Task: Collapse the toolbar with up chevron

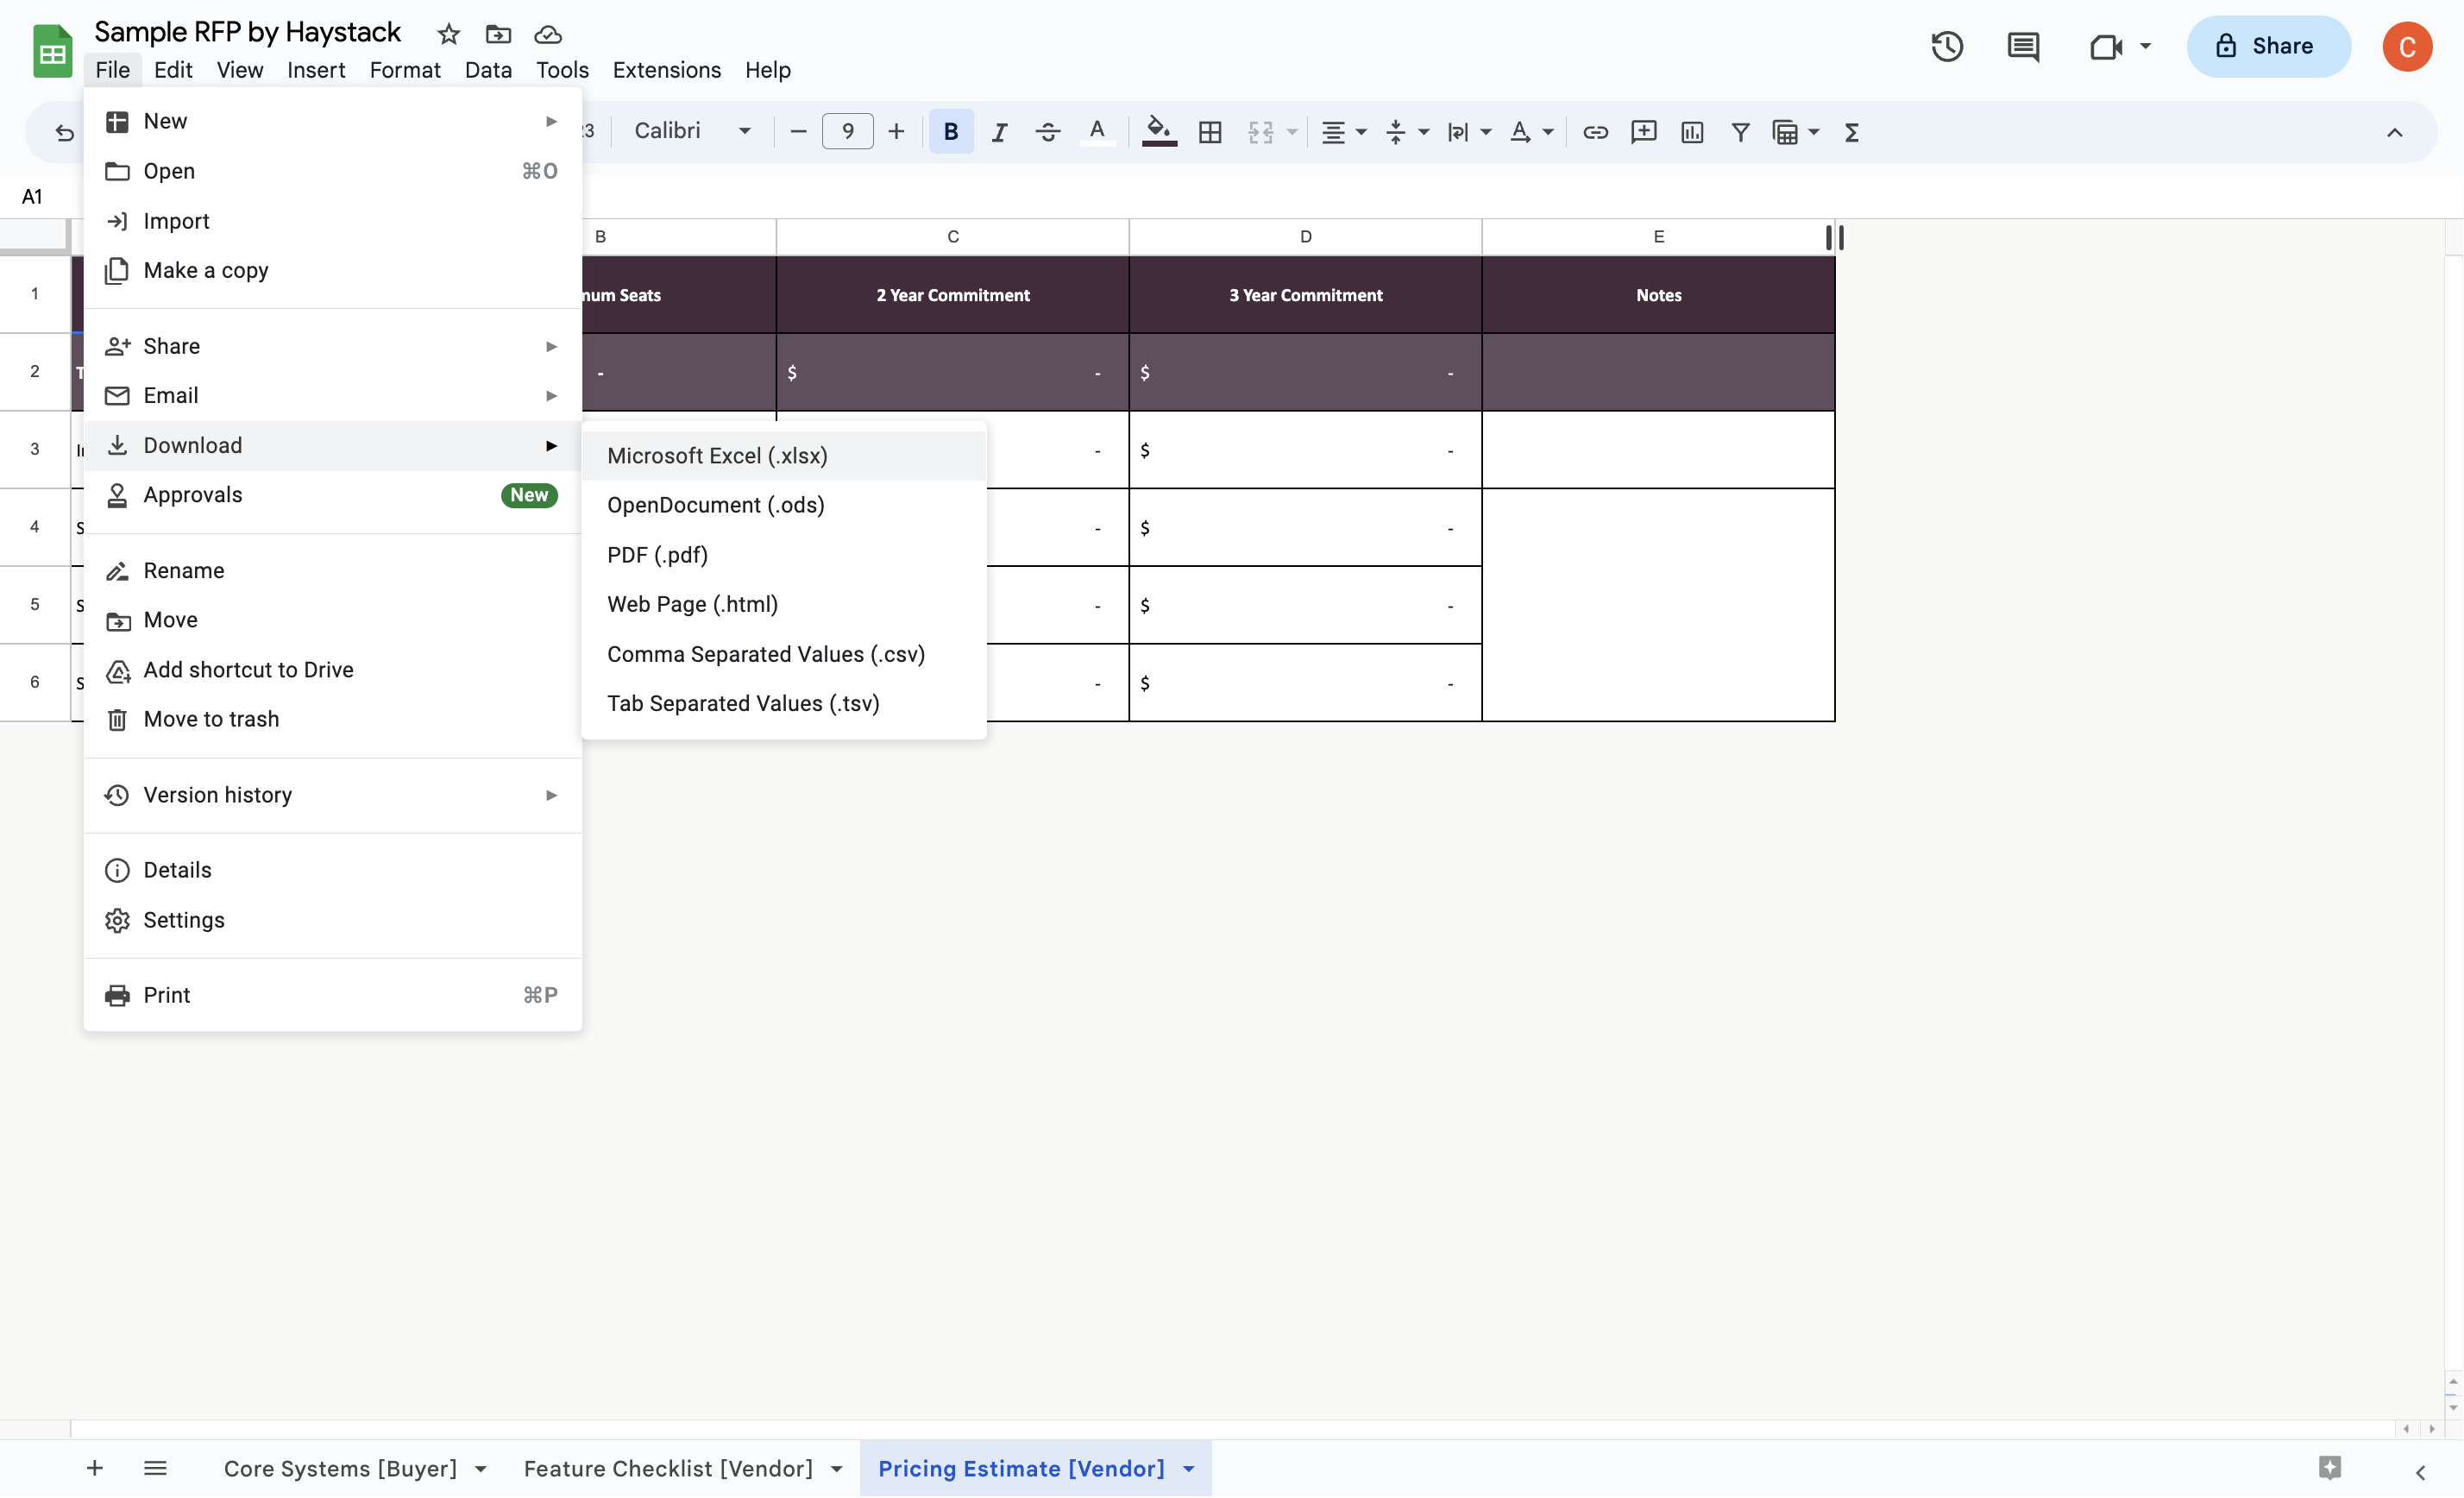Action: click(x=2394, y=132)
